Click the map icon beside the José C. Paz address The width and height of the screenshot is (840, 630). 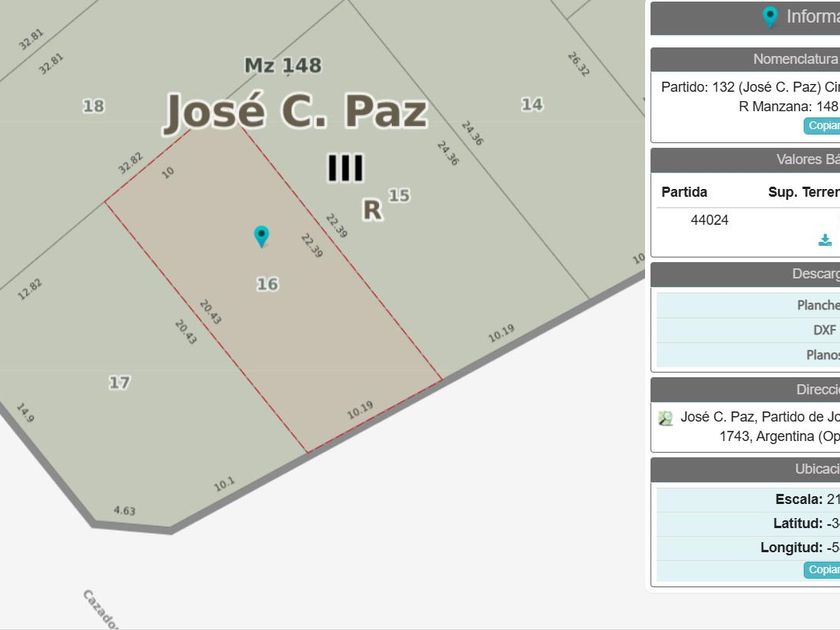point(665,418)
